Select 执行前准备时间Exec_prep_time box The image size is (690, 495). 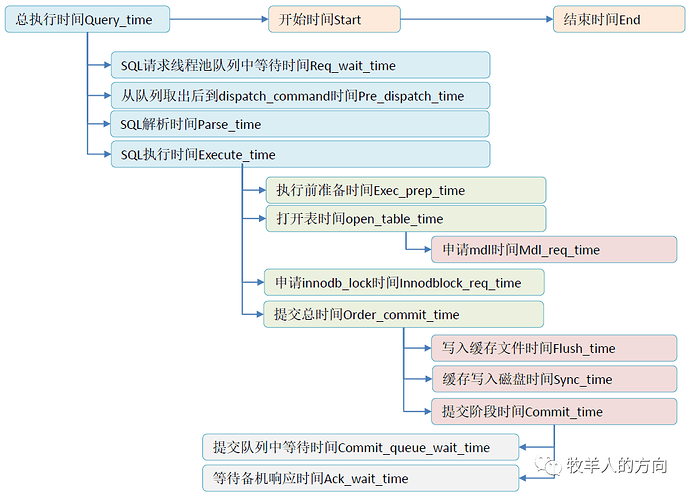pos(405,190)
